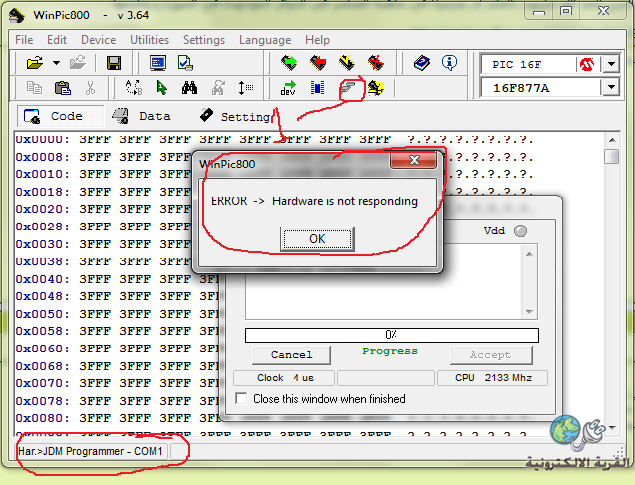Detect device using the dev arrow icon
This screenshot has height=485, width=635.
click(x=288, y=88)
